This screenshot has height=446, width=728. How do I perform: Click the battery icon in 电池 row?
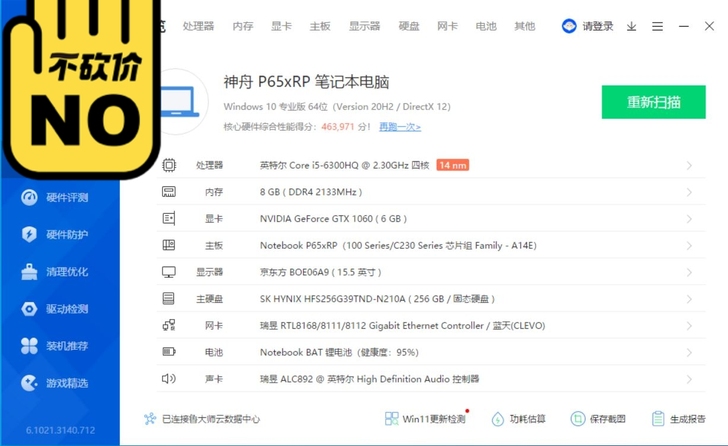point(169,352)
